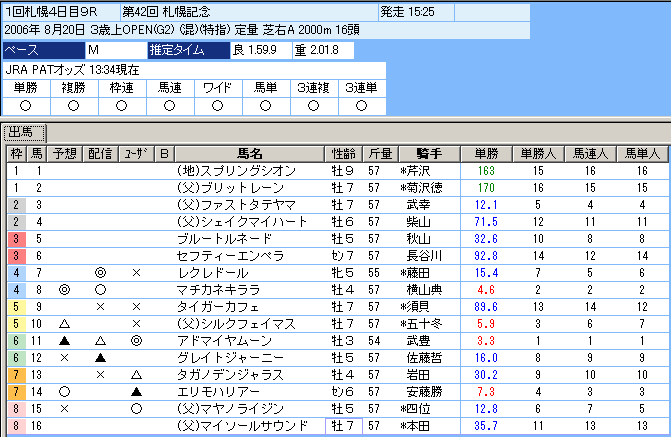Viewport: 671px width, 437px height.
Task: Sort by 単勝人 column header
Action: click(x=537, y=154)
